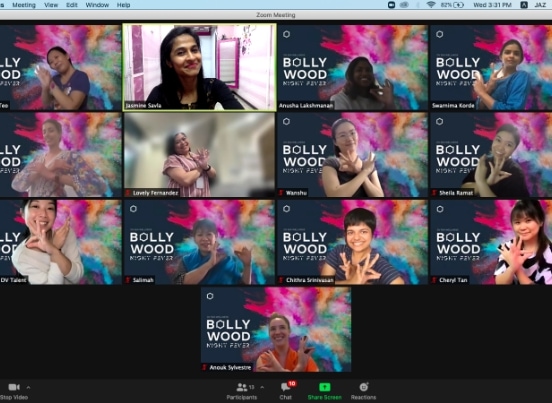Click the Swamima Korde name label
The image size is (552, 403).
[453, 106]
